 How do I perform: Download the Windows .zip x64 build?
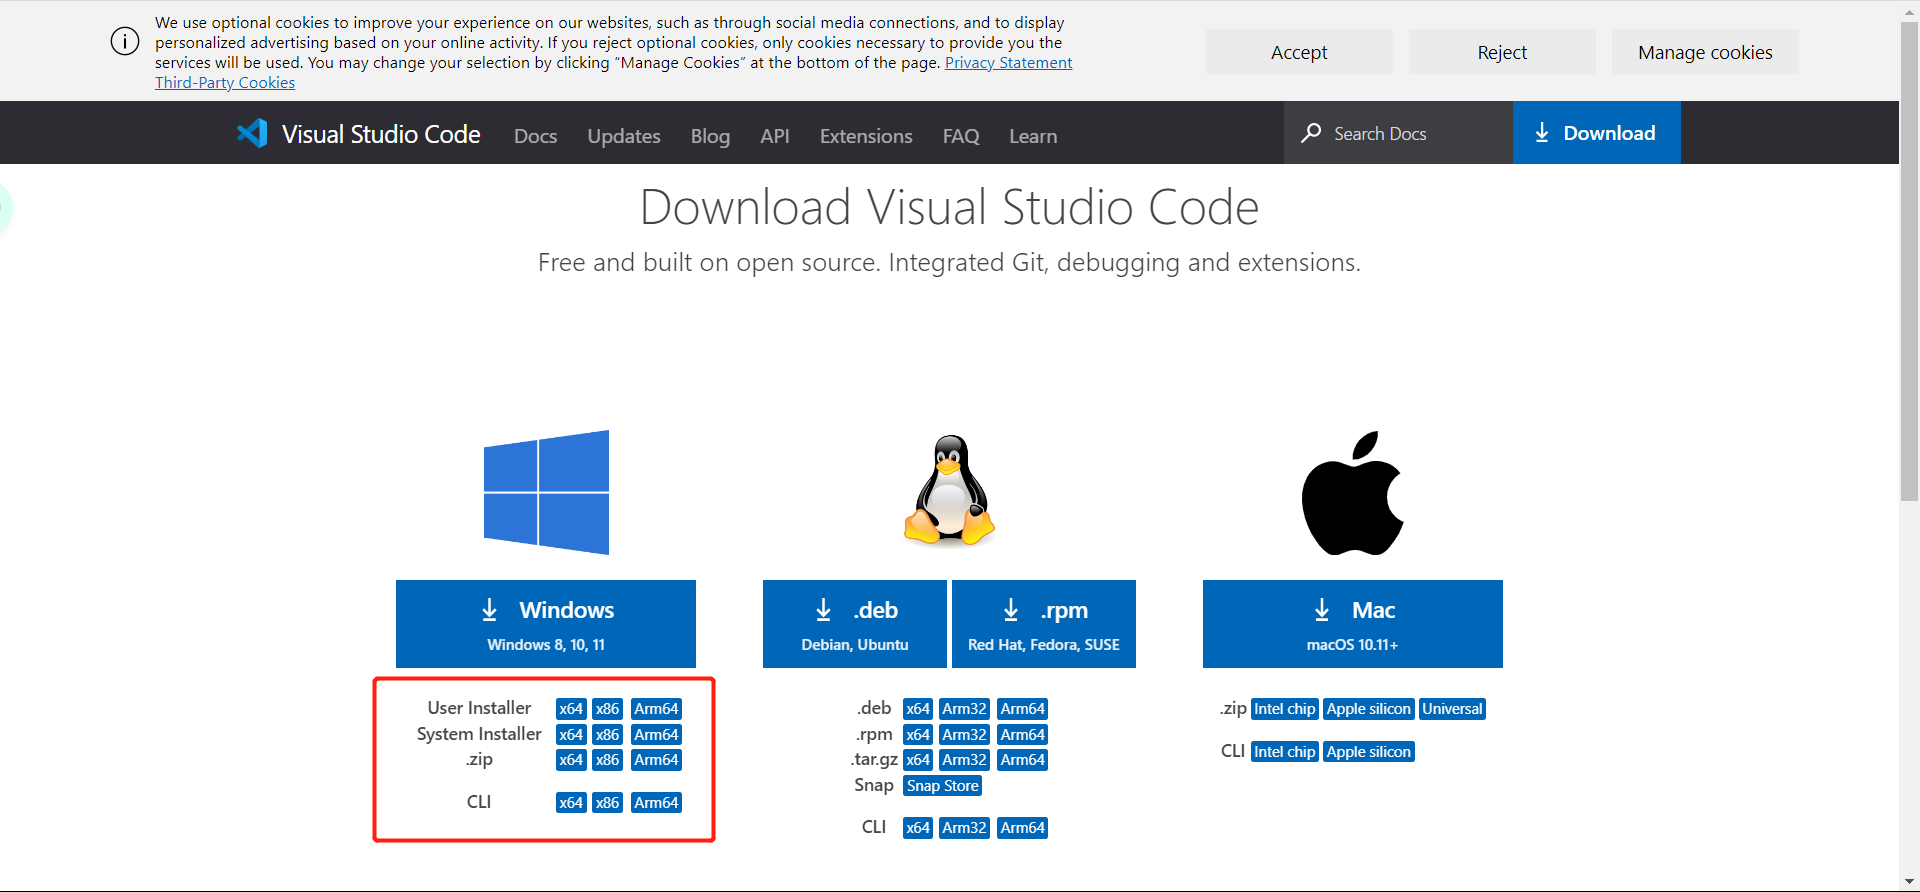click(x=571, y=760)
